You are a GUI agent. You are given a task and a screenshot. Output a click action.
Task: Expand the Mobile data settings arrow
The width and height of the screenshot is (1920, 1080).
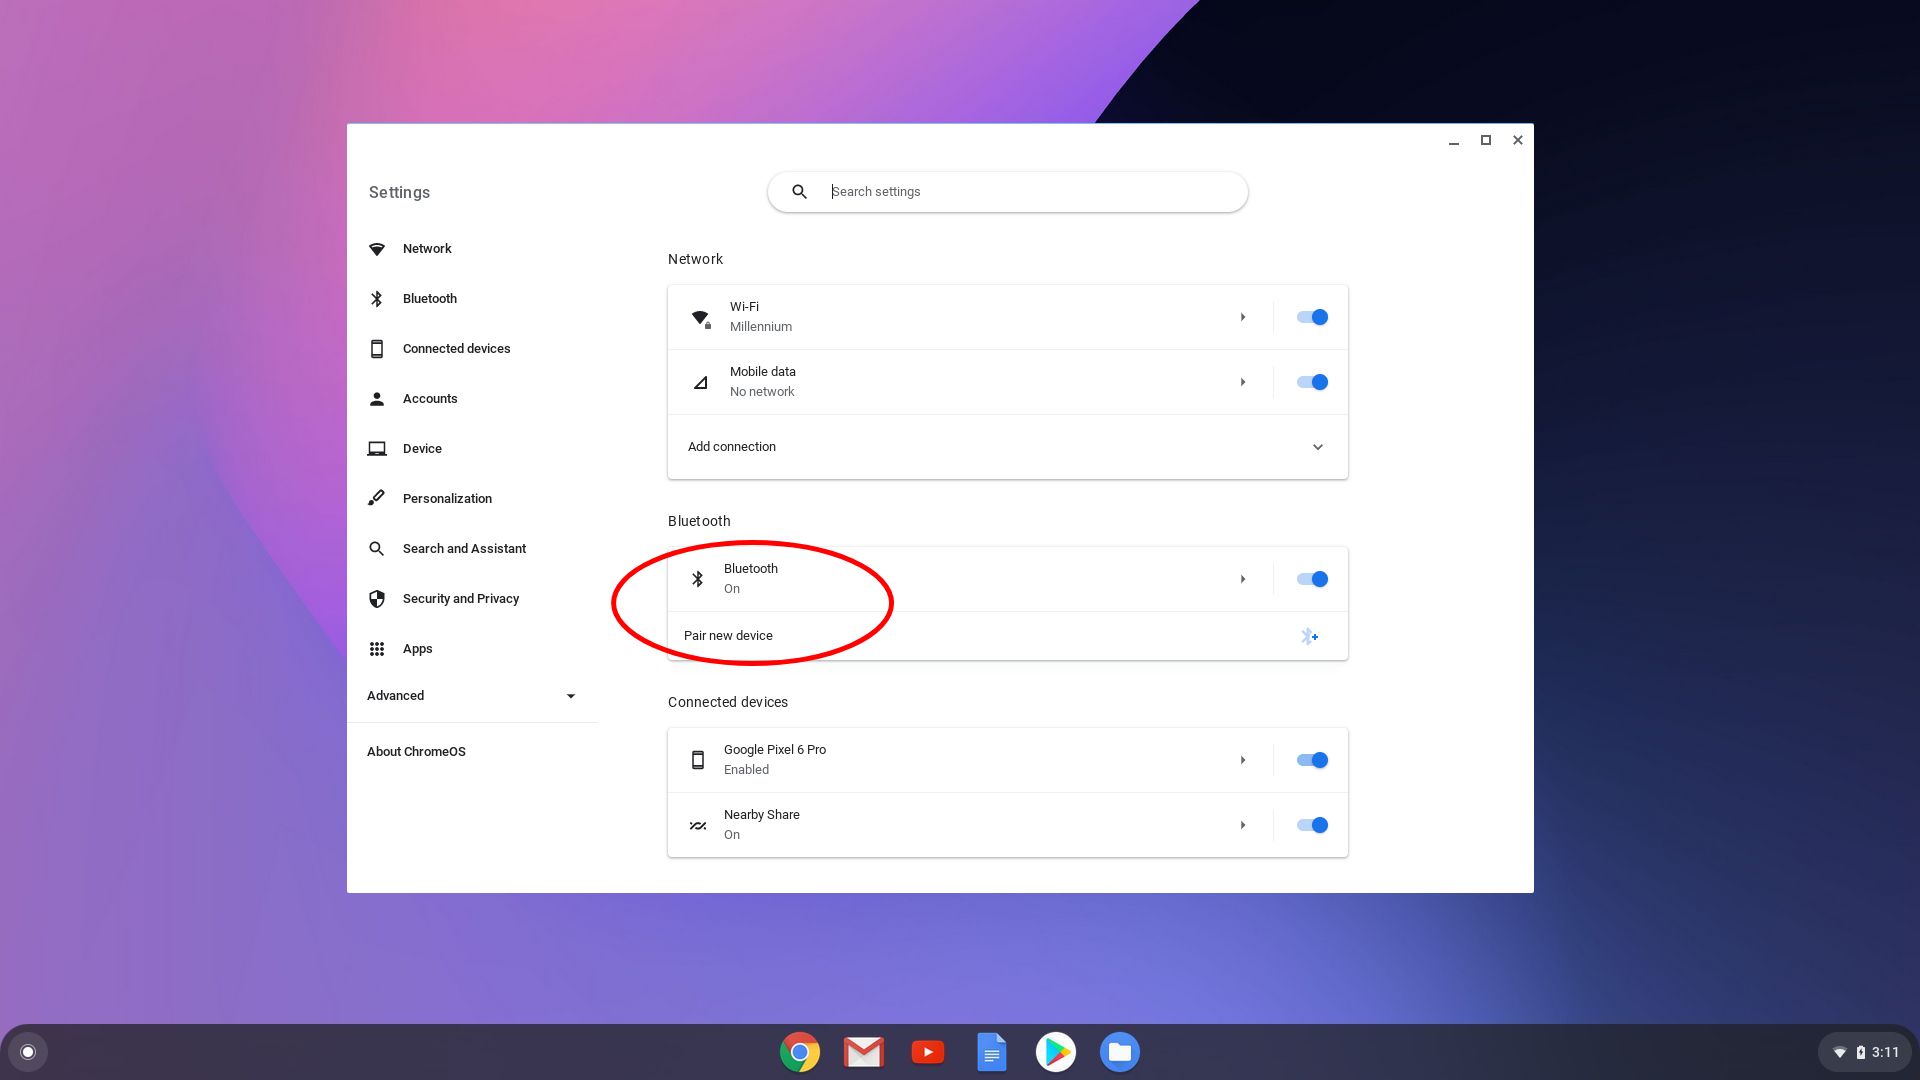coord(1240,381)
